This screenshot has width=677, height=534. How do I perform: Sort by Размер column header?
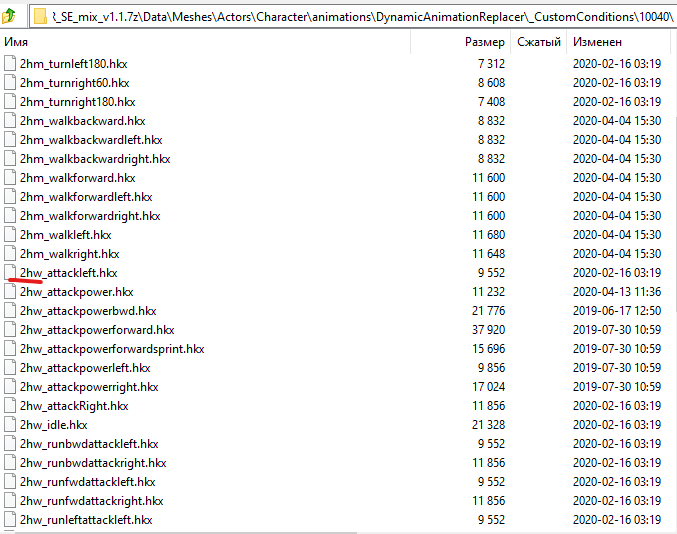(484, 42)
